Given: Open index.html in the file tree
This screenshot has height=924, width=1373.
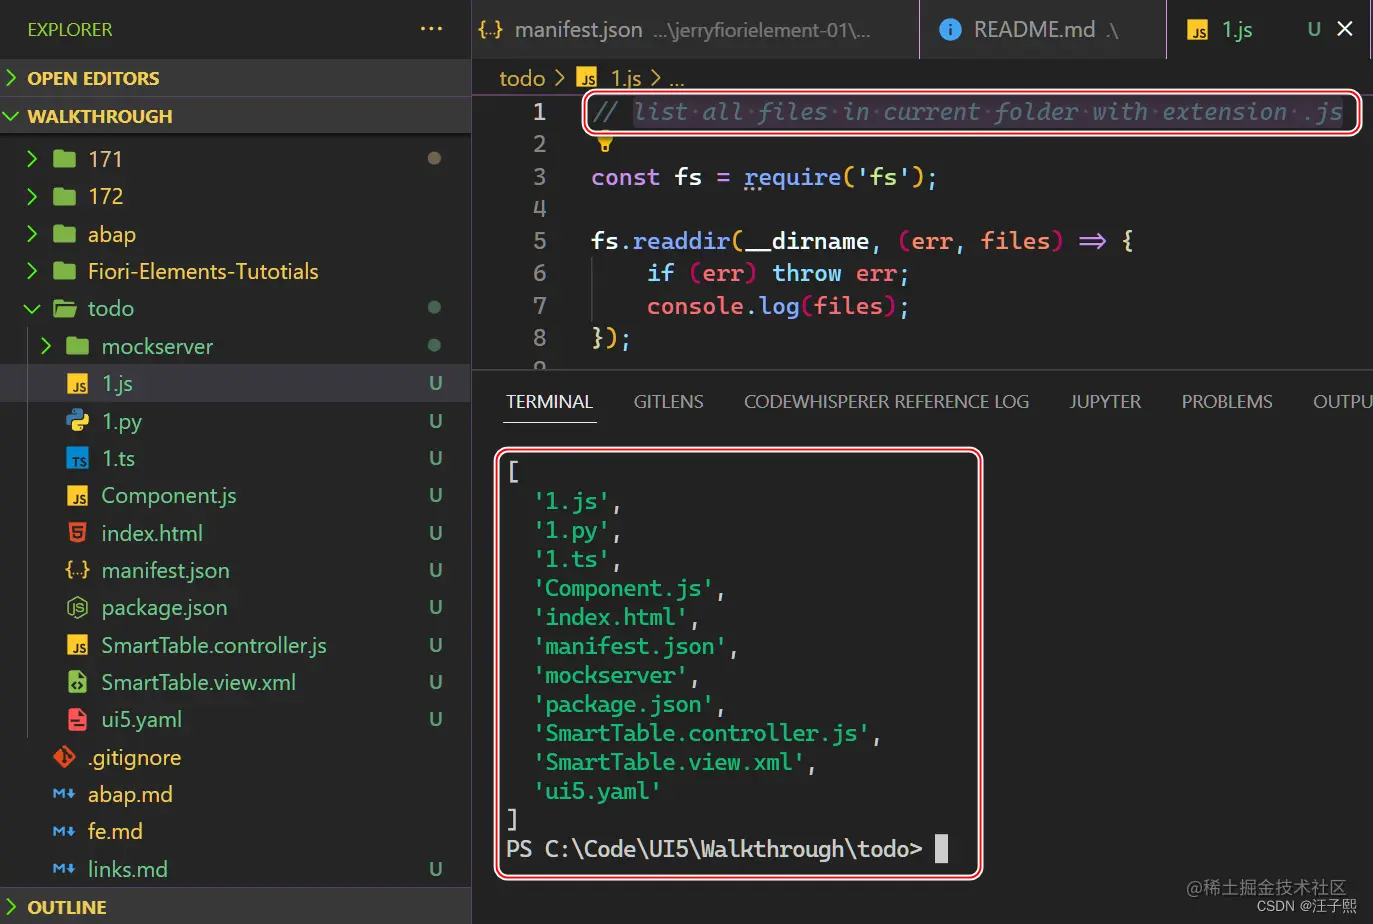Looking at the screenshot, I should point(152,534).
